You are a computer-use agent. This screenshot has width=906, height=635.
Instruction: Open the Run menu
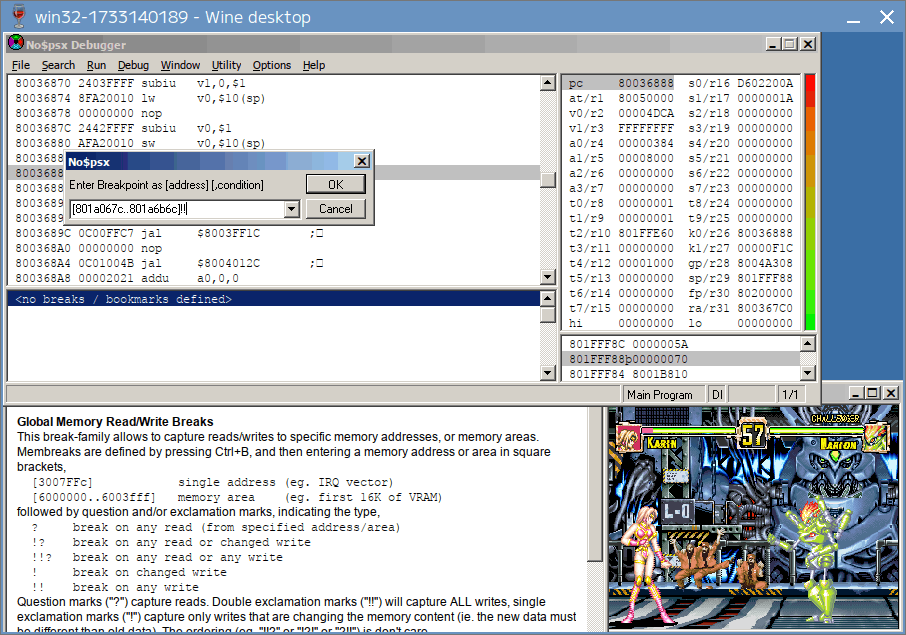(x=96, y=65)
